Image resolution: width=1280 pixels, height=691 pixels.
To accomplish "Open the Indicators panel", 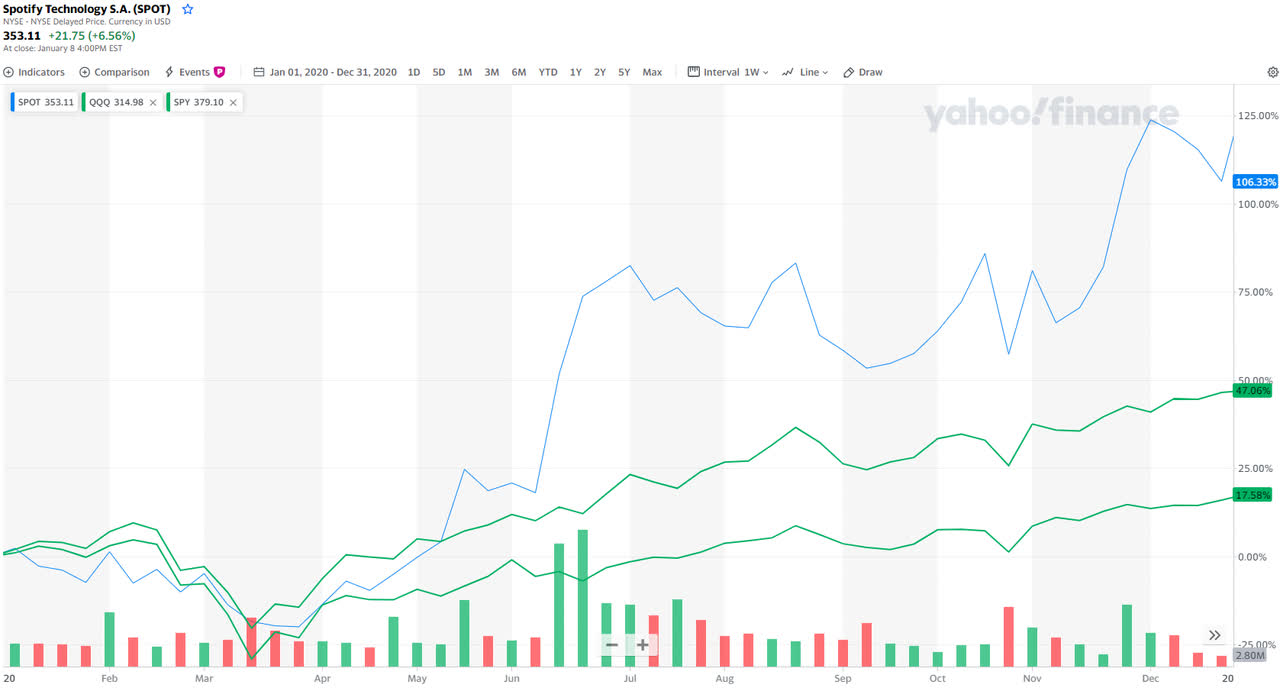I will click(x=33, y=72).
